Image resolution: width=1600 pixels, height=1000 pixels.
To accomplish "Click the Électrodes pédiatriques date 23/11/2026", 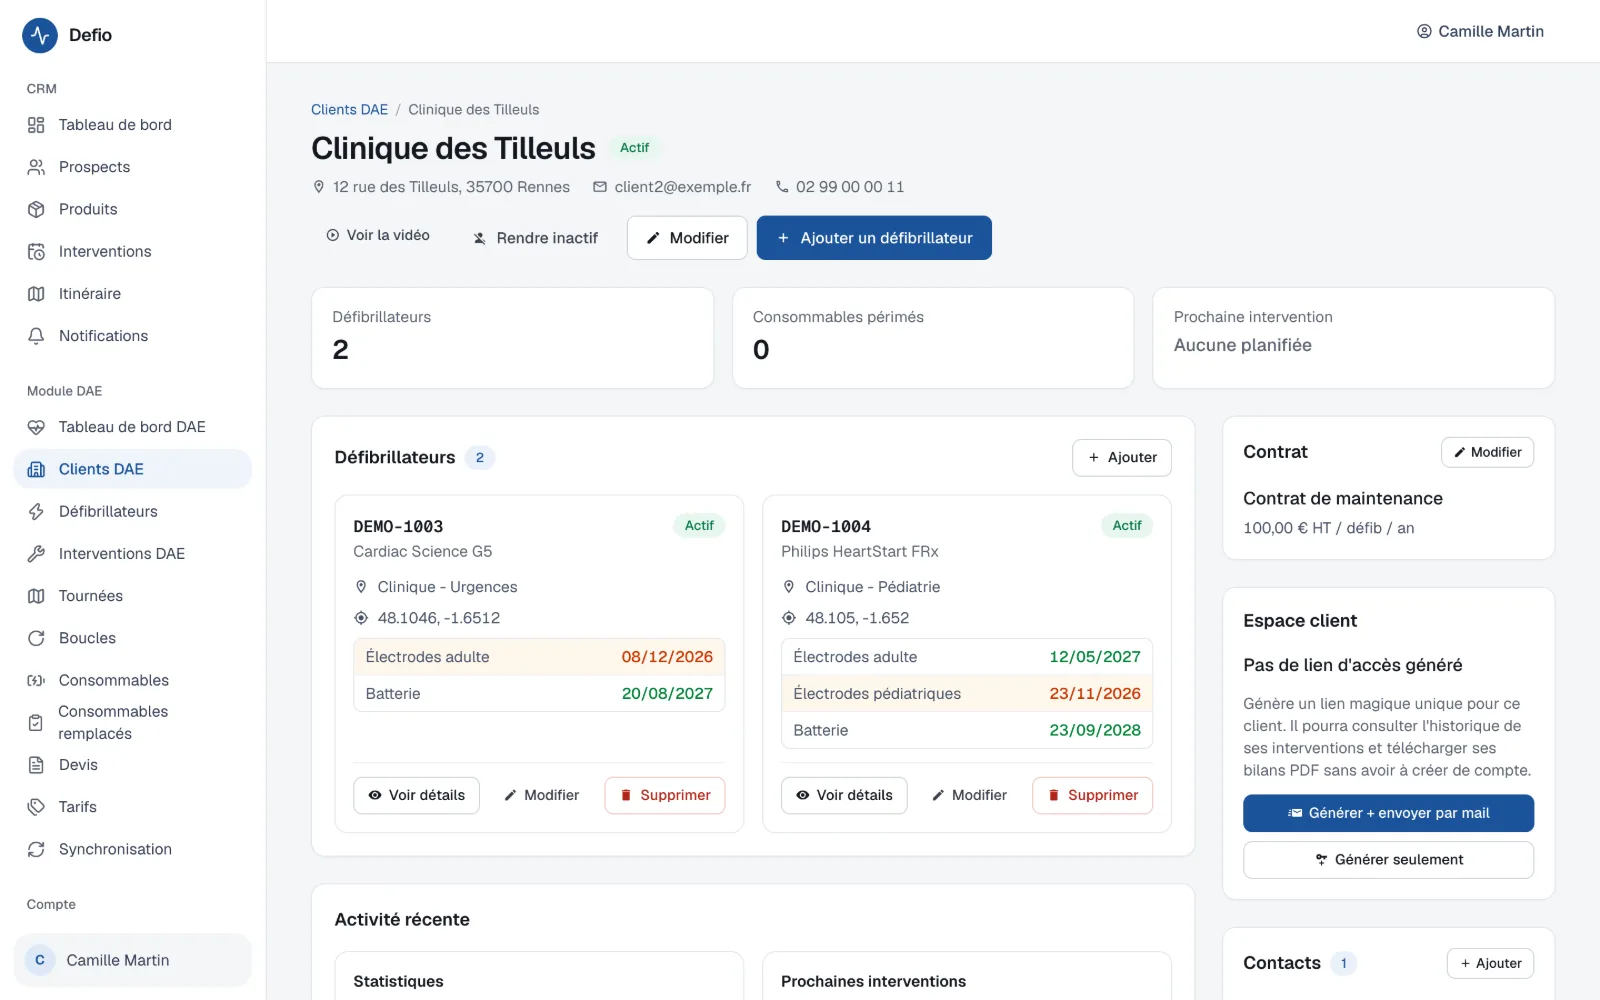I will pyautogui.click(x=1095, y=693).
